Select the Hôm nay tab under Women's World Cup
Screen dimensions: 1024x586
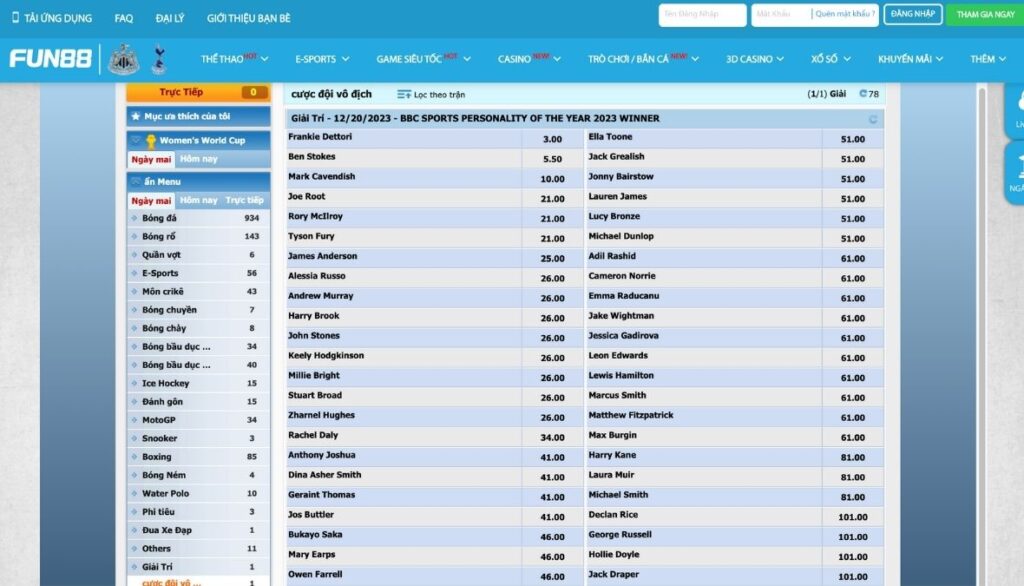coord(199,159)
